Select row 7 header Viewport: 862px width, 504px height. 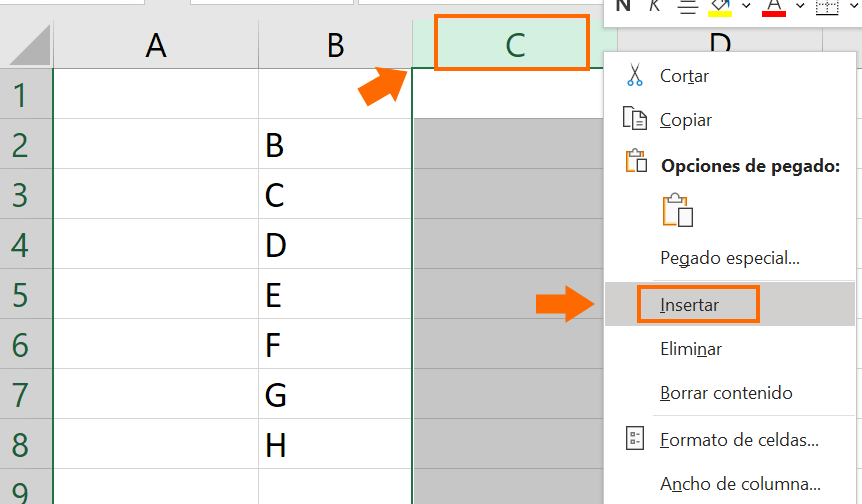coord(26,394)
